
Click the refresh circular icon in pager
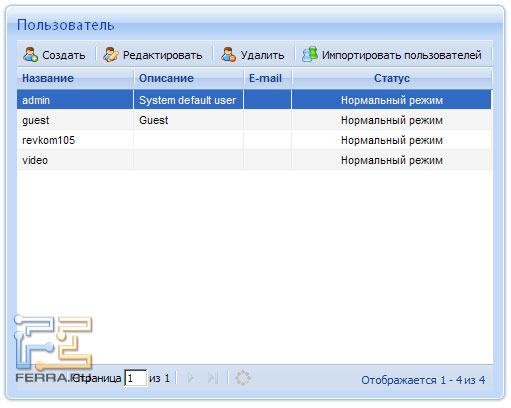point(243,378)
